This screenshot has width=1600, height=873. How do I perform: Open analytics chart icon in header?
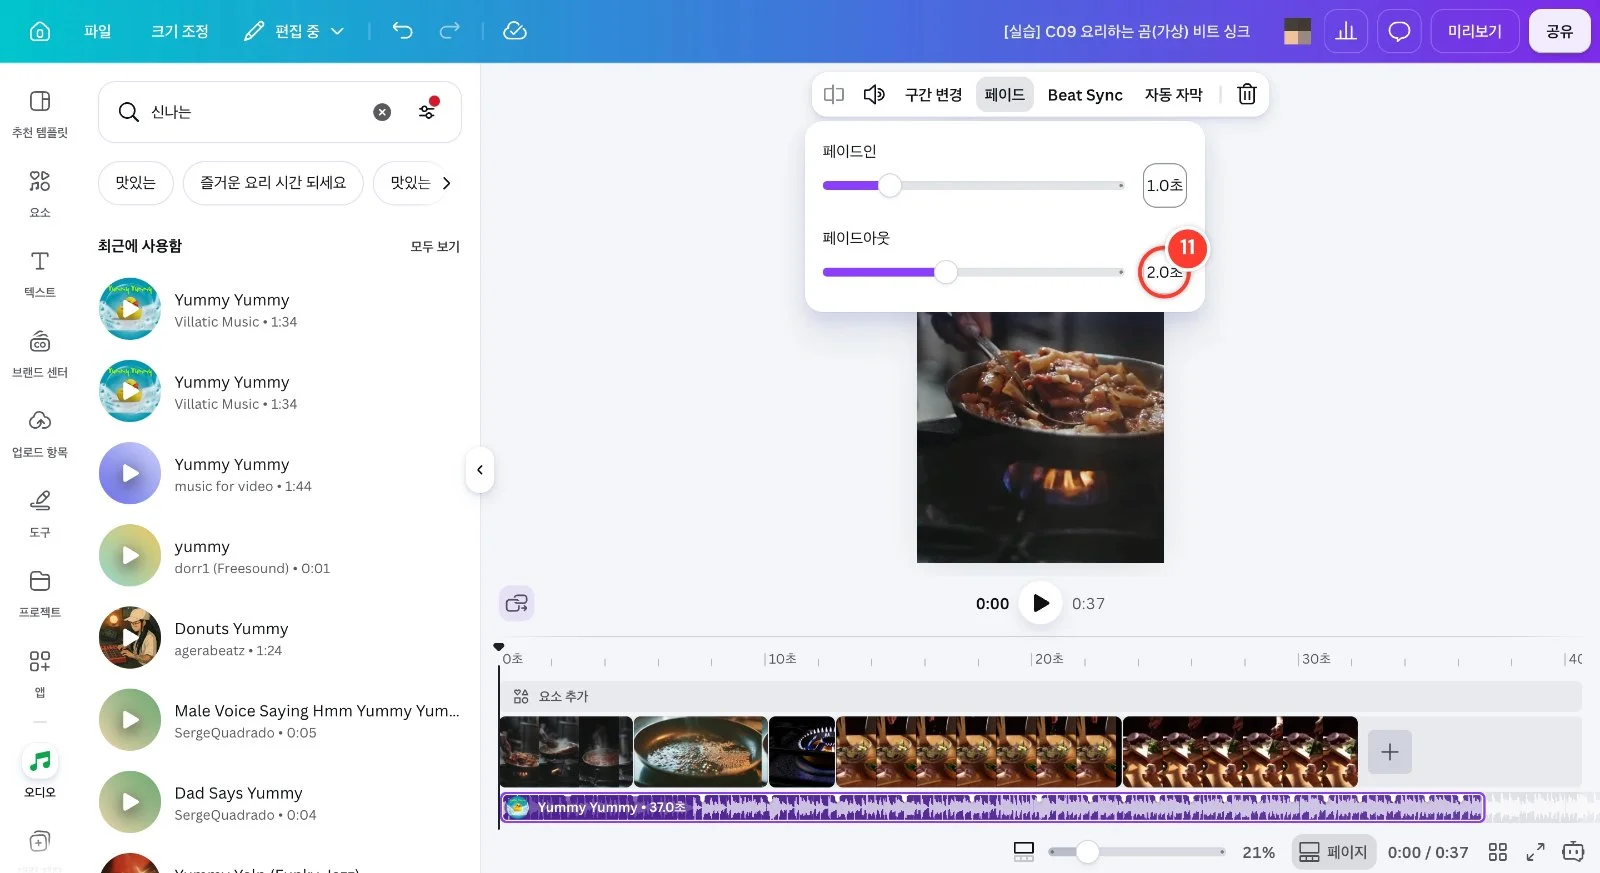pyautogui.click(x=1346, y=31)
